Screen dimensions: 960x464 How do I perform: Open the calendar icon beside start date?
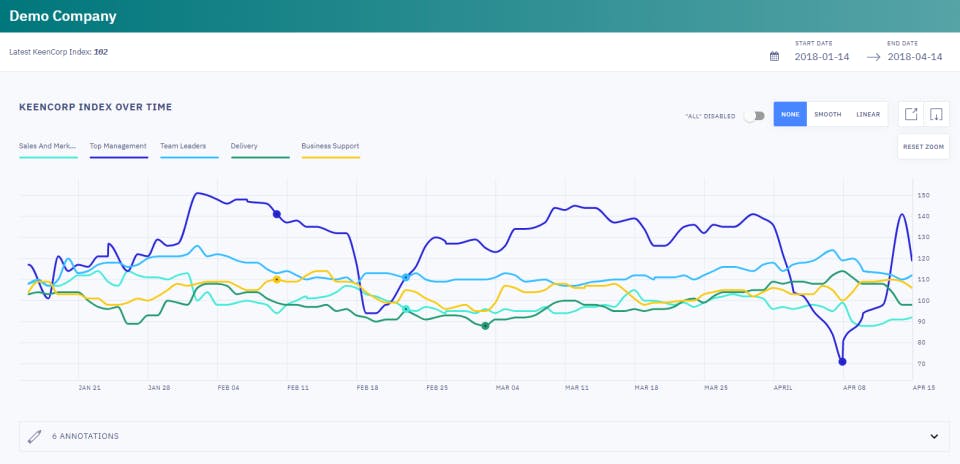(774, 56)
